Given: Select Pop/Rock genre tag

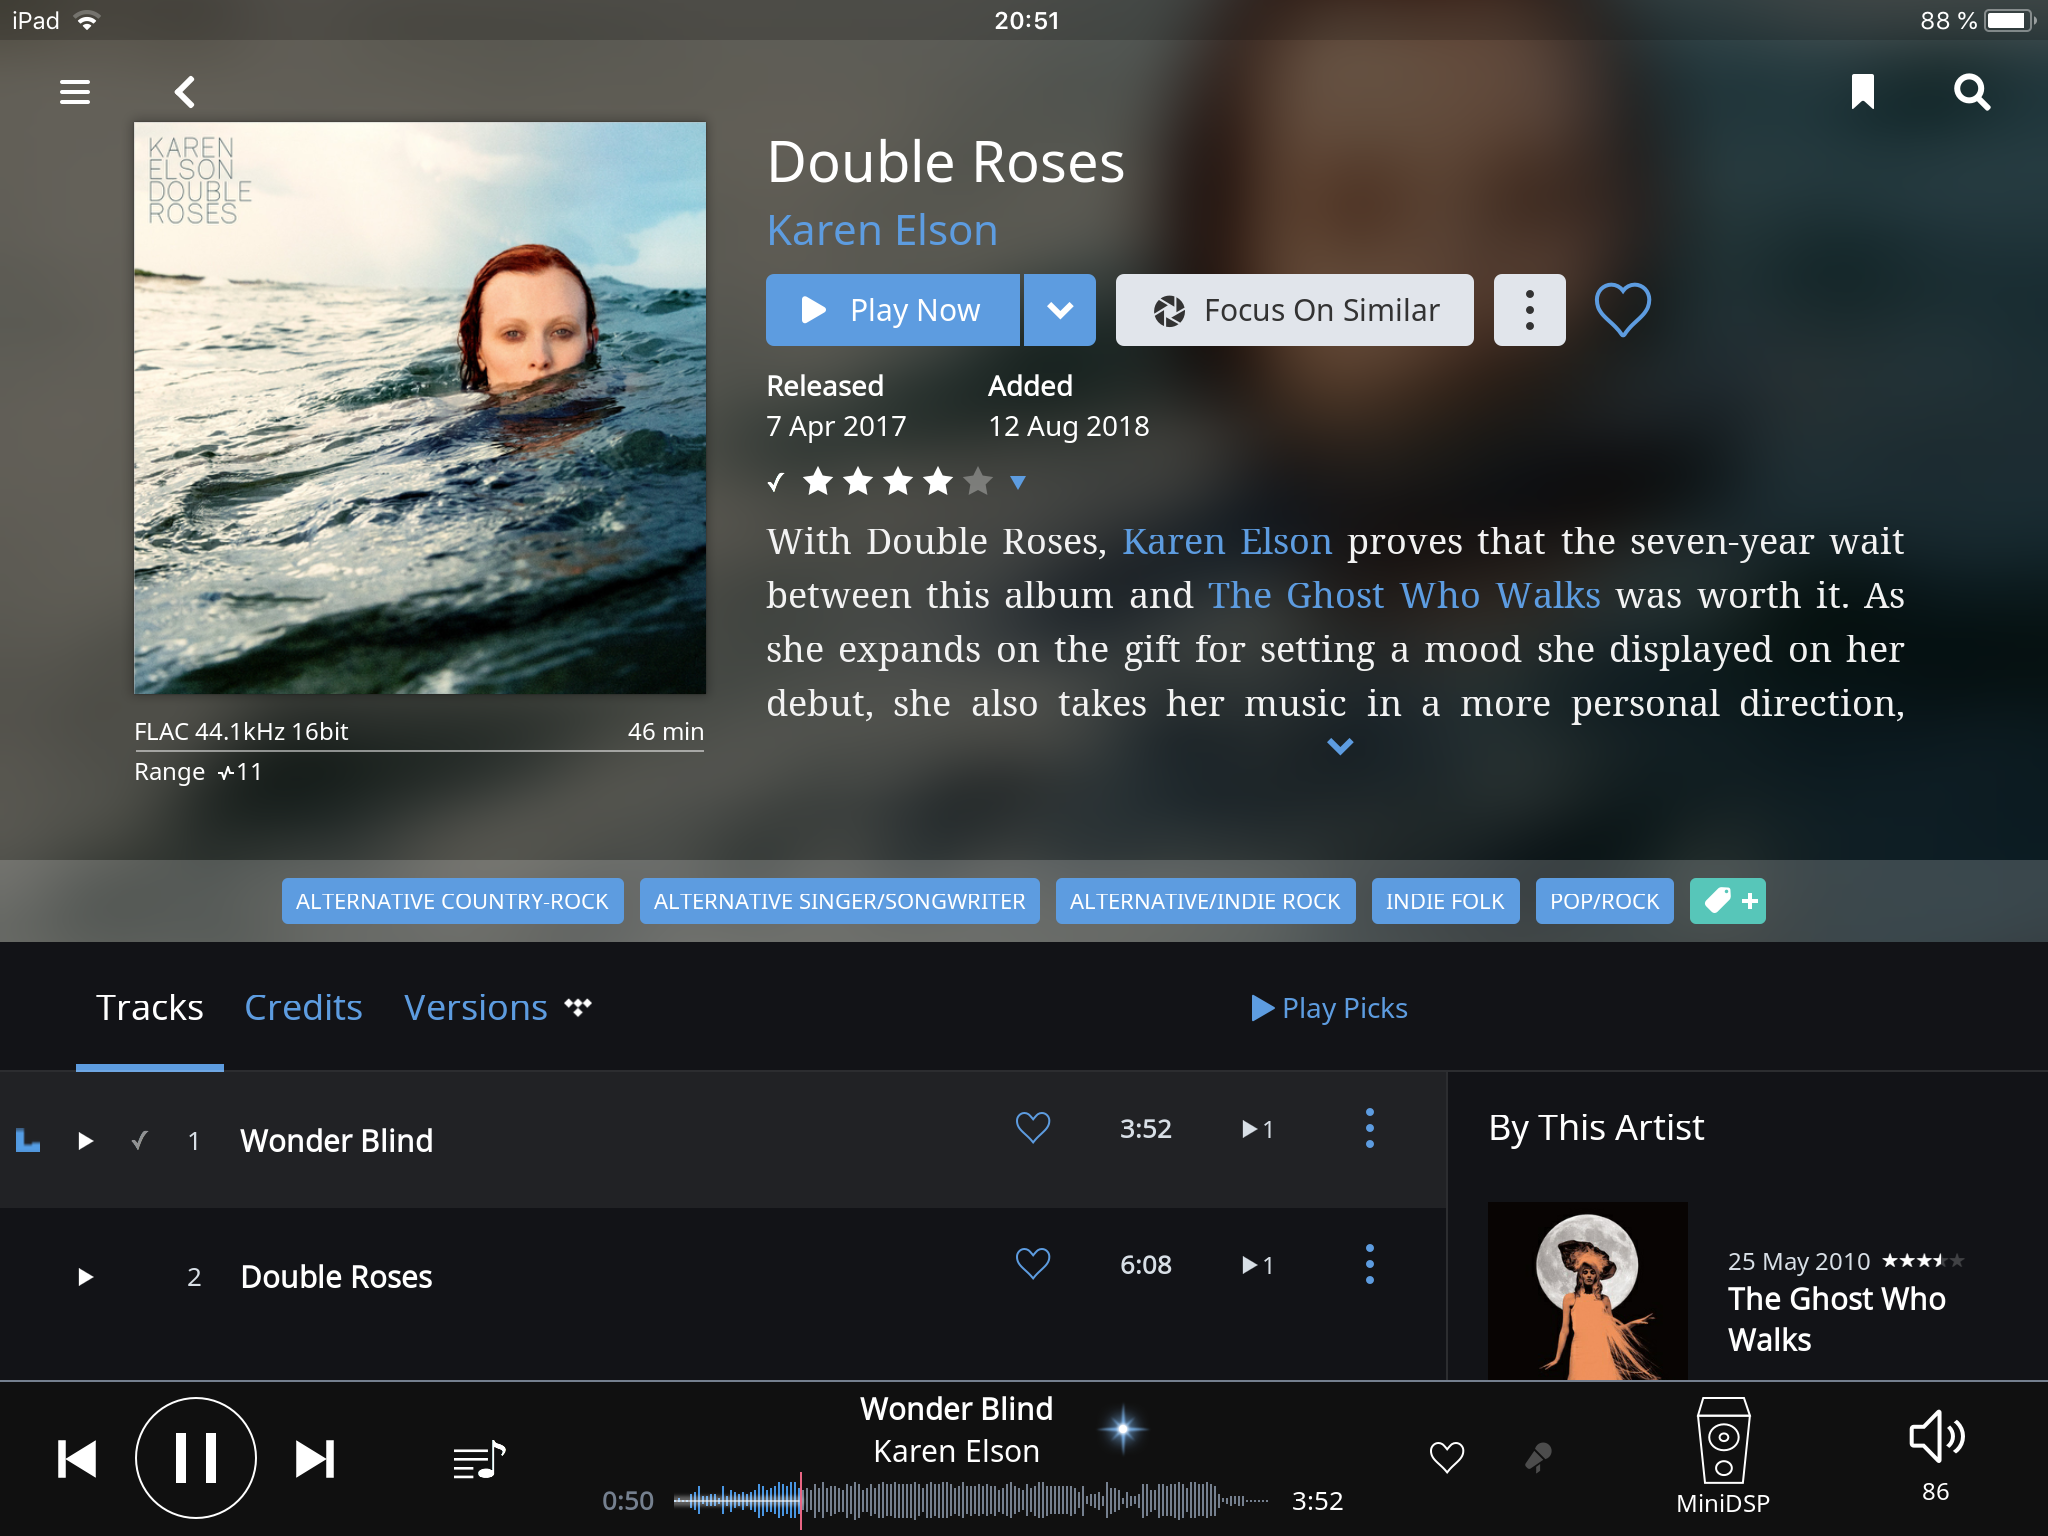Looking at the screenshot, I should tap(1604, 901).
